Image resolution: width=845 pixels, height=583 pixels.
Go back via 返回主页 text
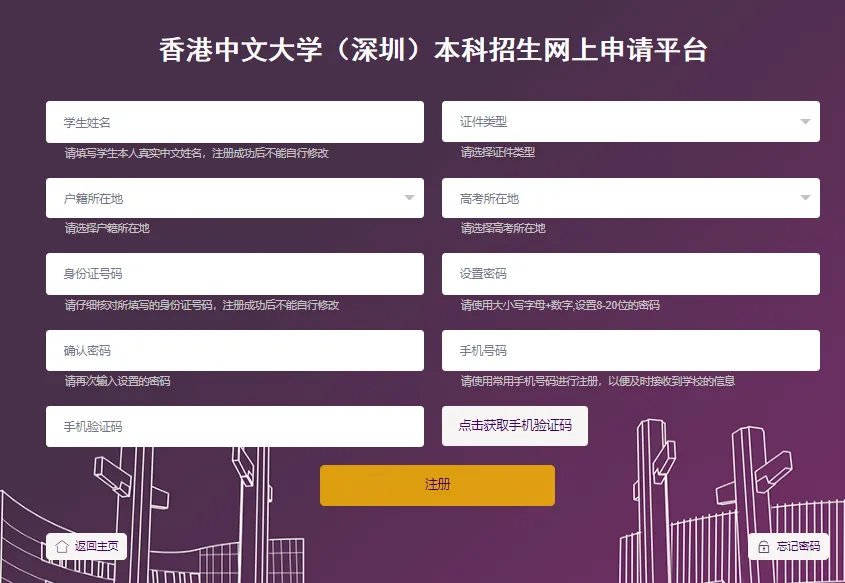tap(96, 546)
